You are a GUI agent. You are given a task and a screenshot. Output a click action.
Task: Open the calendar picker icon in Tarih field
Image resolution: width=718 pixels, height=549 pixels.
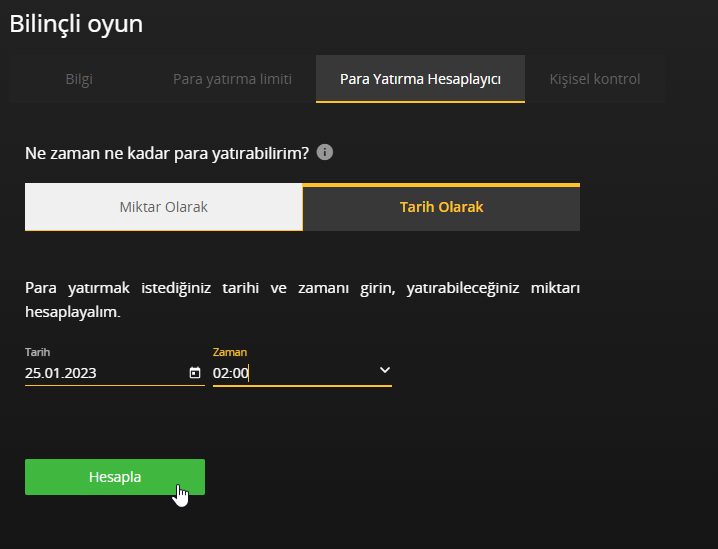pos(194,373)
